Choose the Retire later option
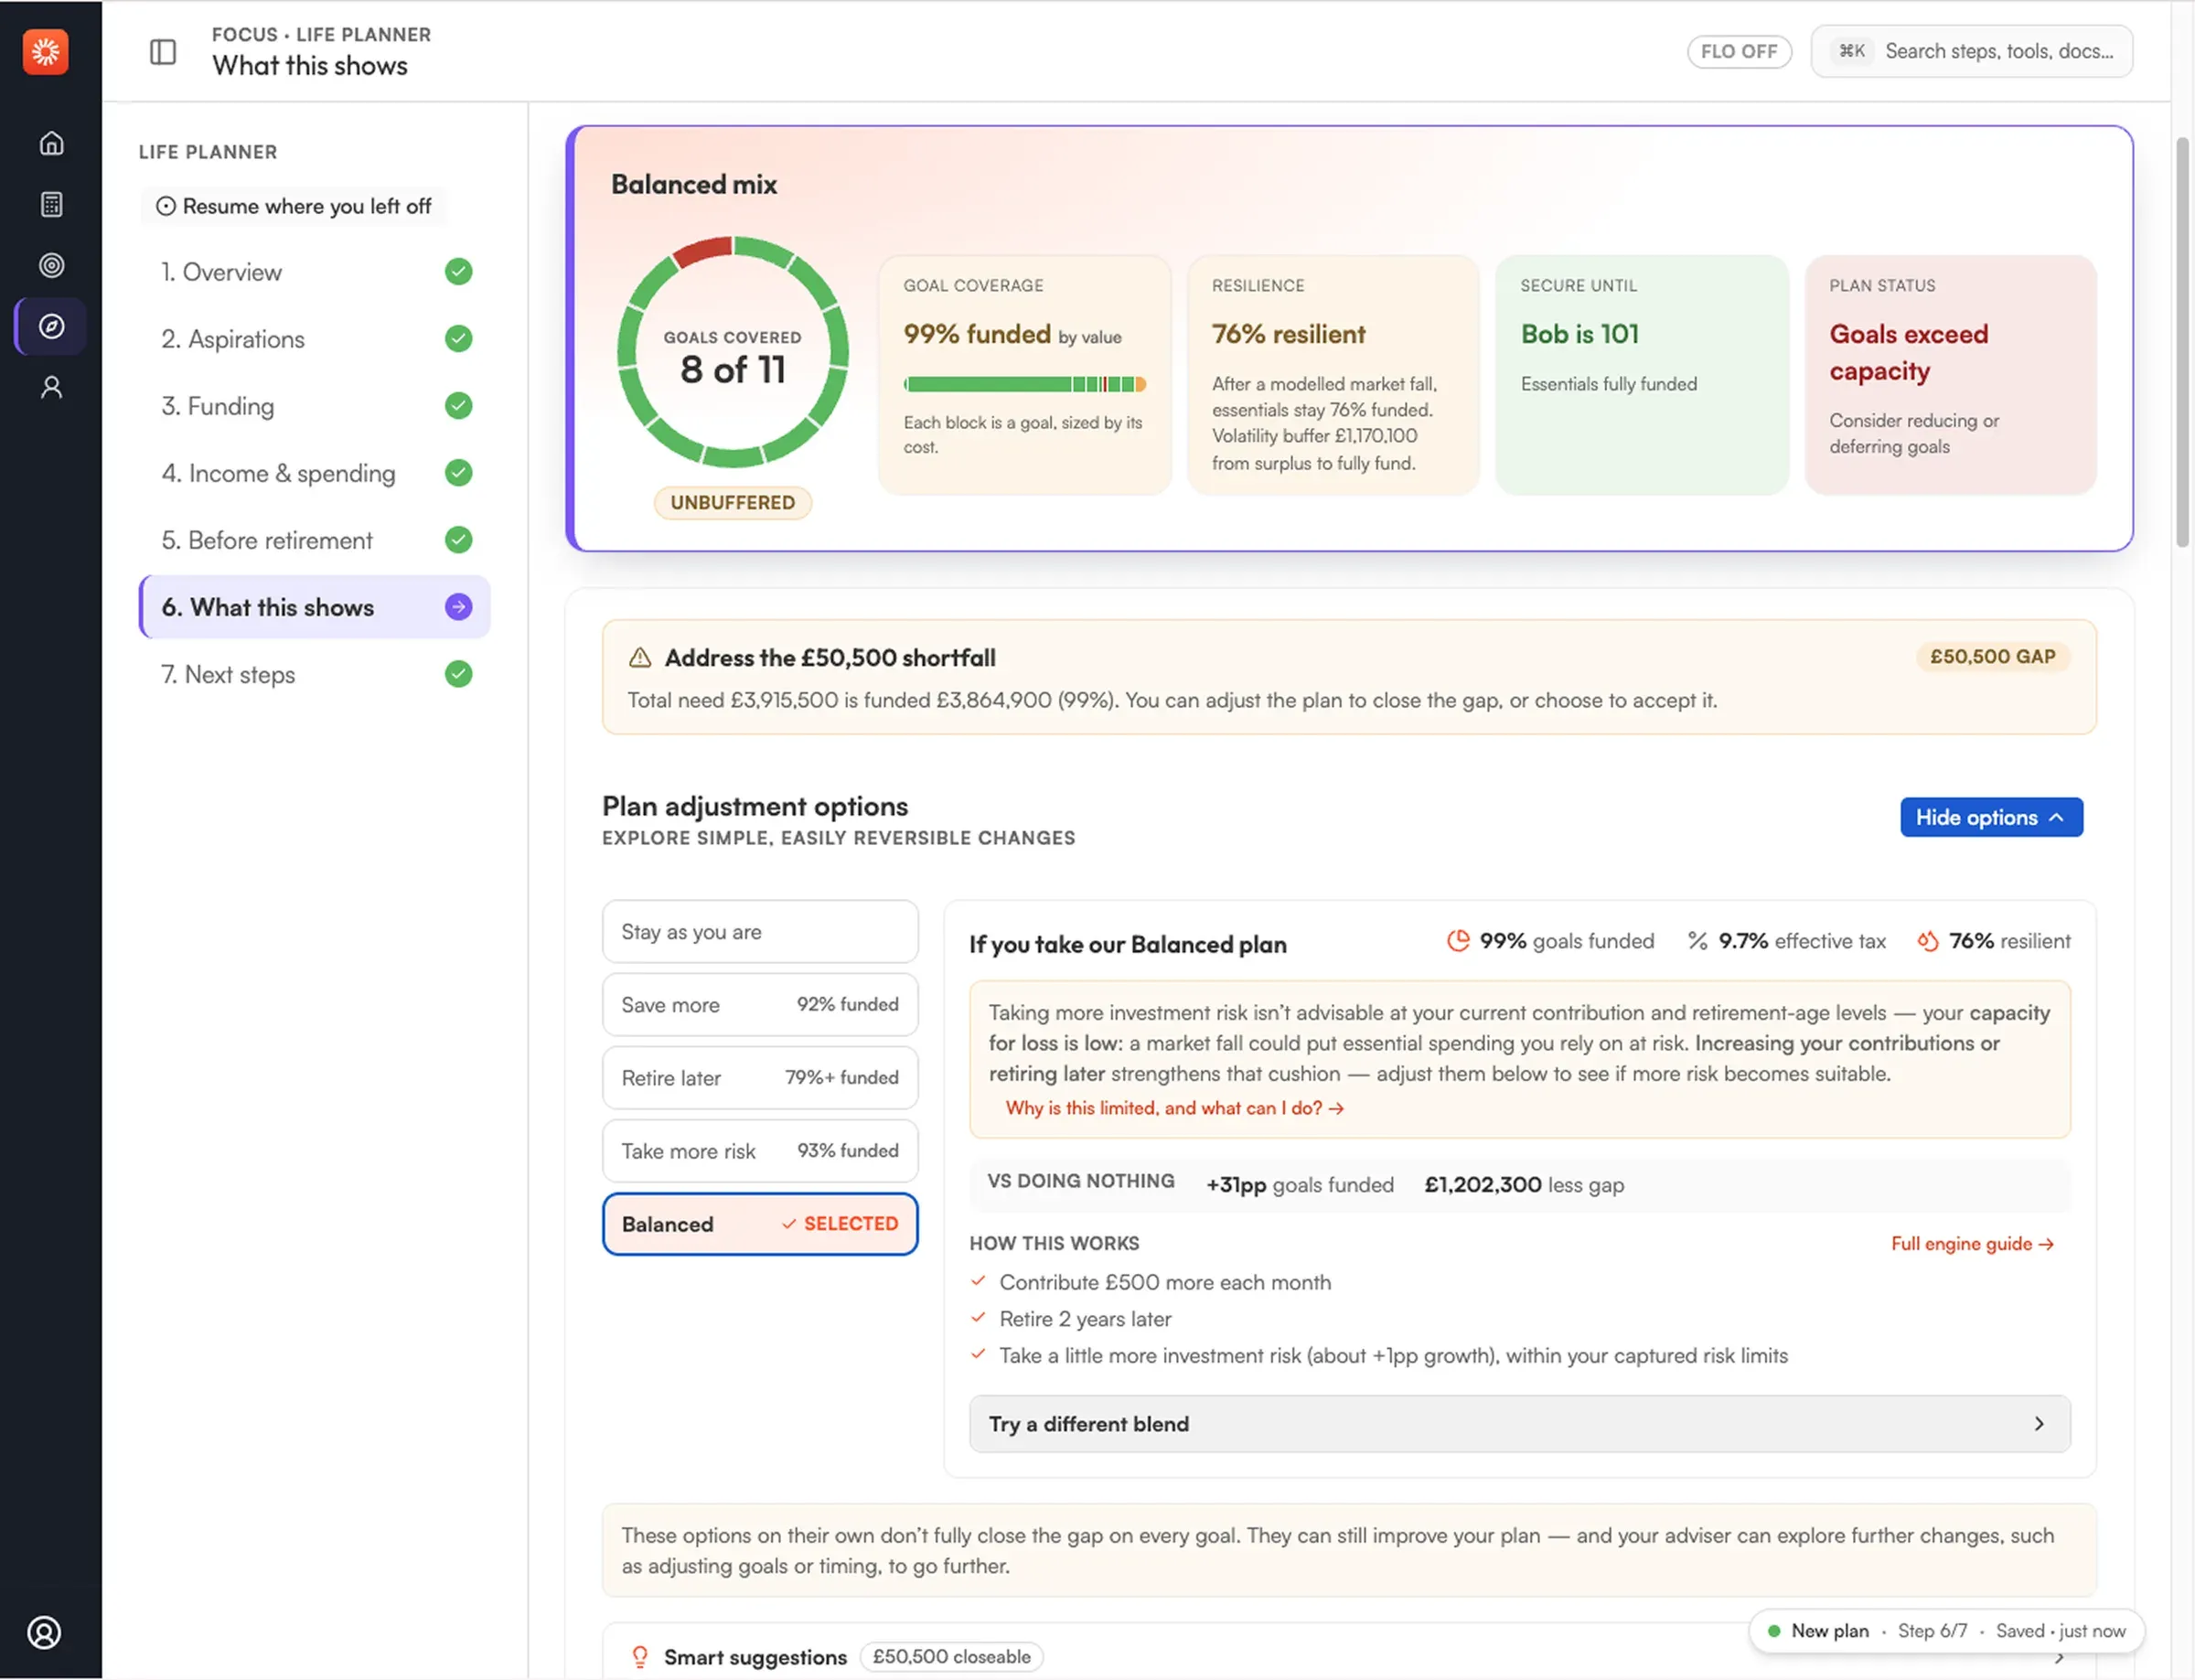Image resolution: width=2195 pixels, height=1680 pixels. 759,1077
